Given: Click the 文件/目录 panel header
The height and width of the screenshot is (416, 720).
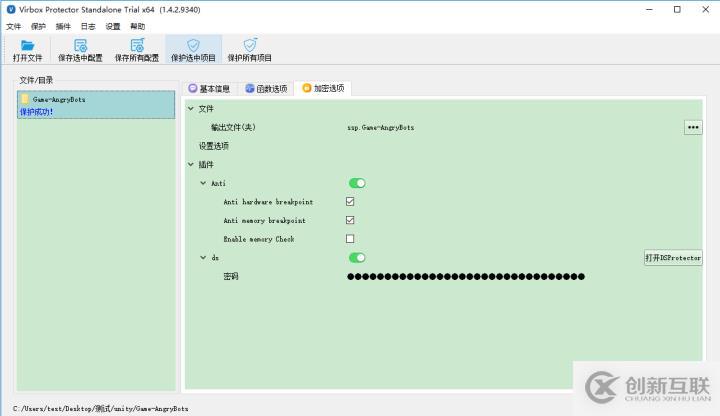Looking at the screenshot, I should (36, 80).
